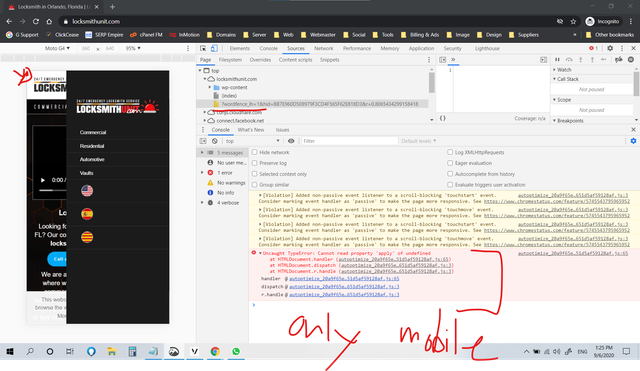Open the What's New drawer tab
Screen dimensions: 640x371
(251, 130)
